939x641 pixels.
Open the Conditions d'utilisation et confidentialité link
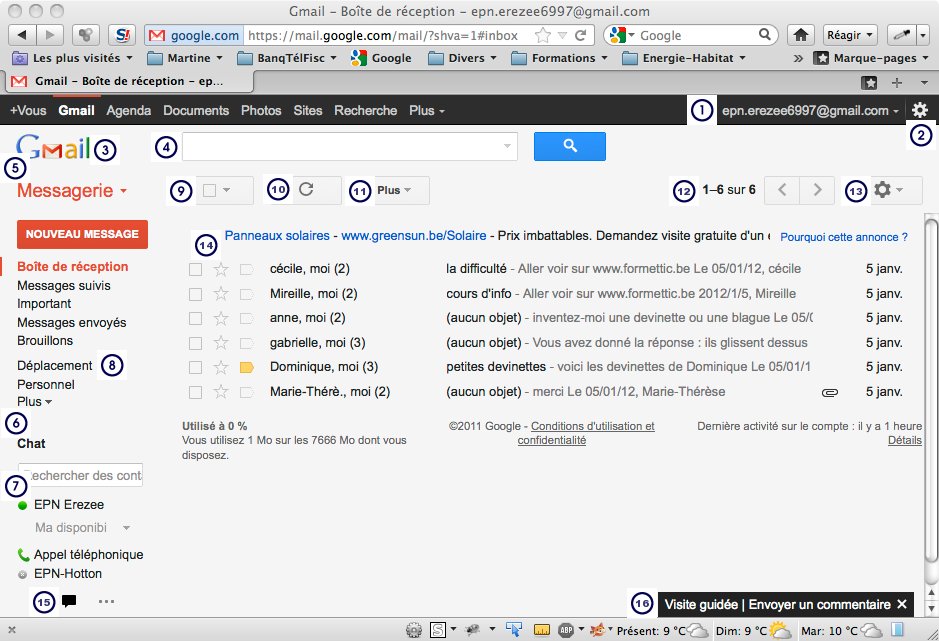coord(586,433)
